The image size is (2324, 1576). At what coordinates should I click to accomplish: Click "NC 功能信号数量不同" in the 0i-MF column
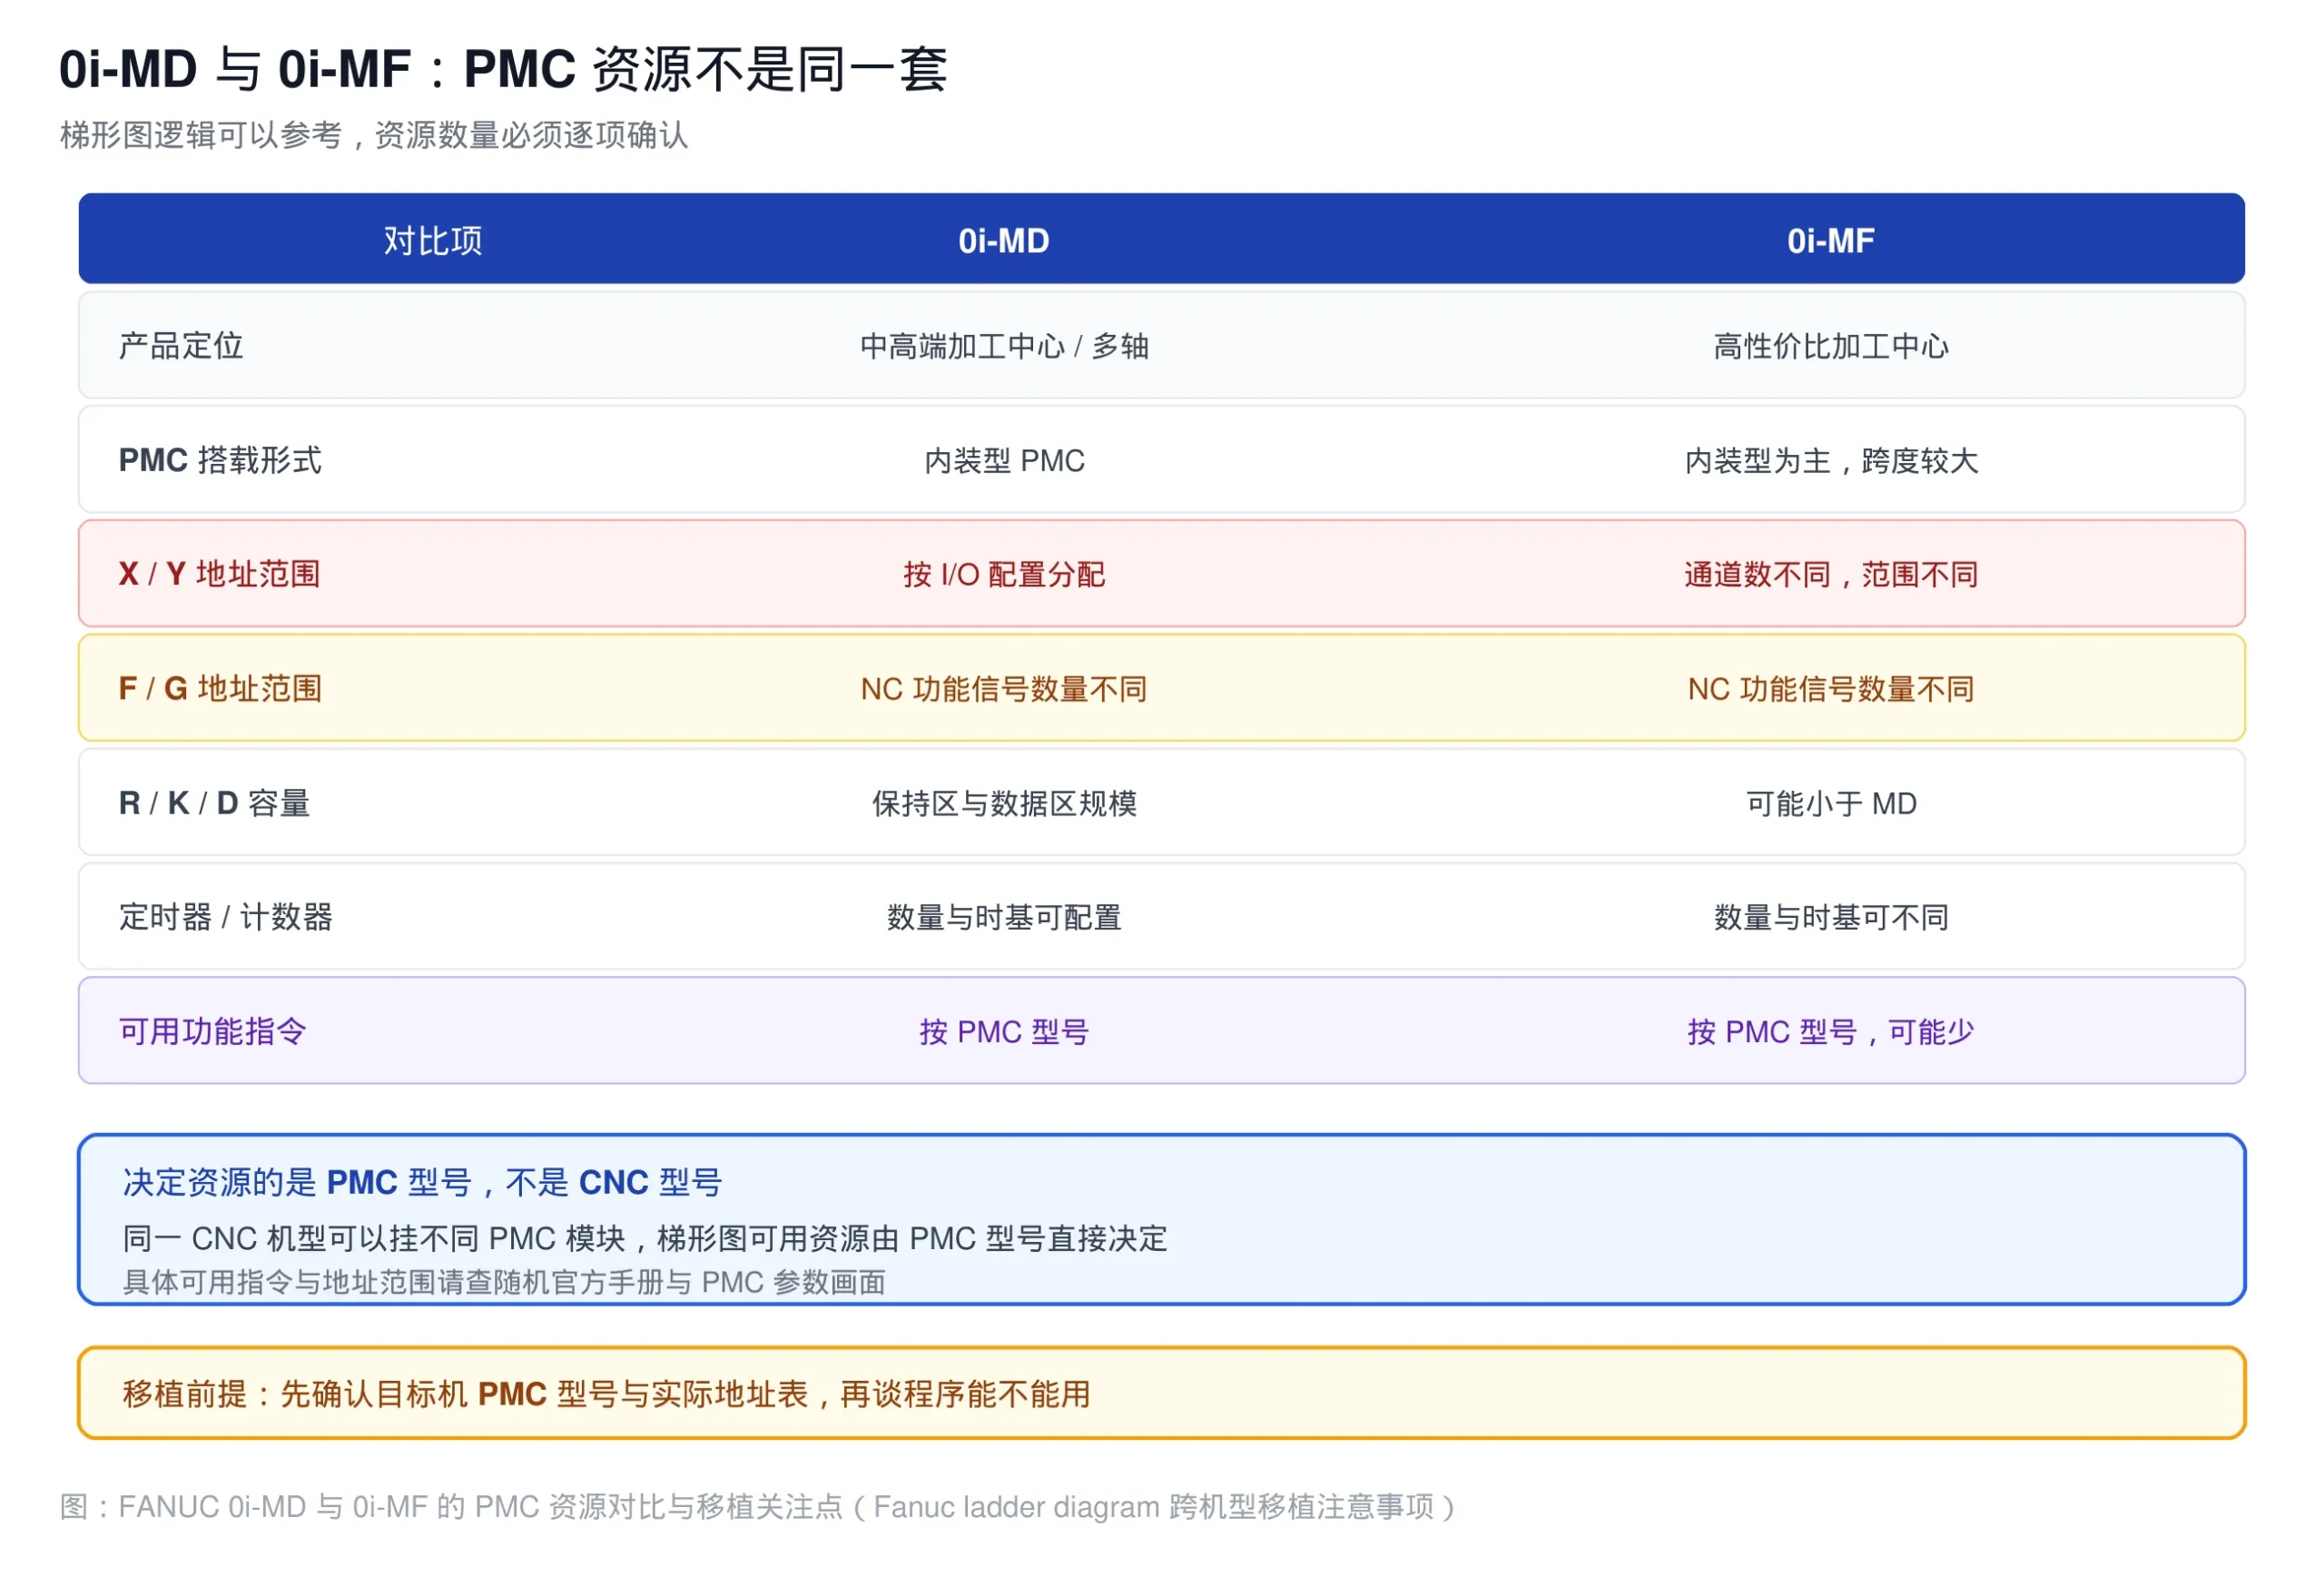click(1831, 689)
